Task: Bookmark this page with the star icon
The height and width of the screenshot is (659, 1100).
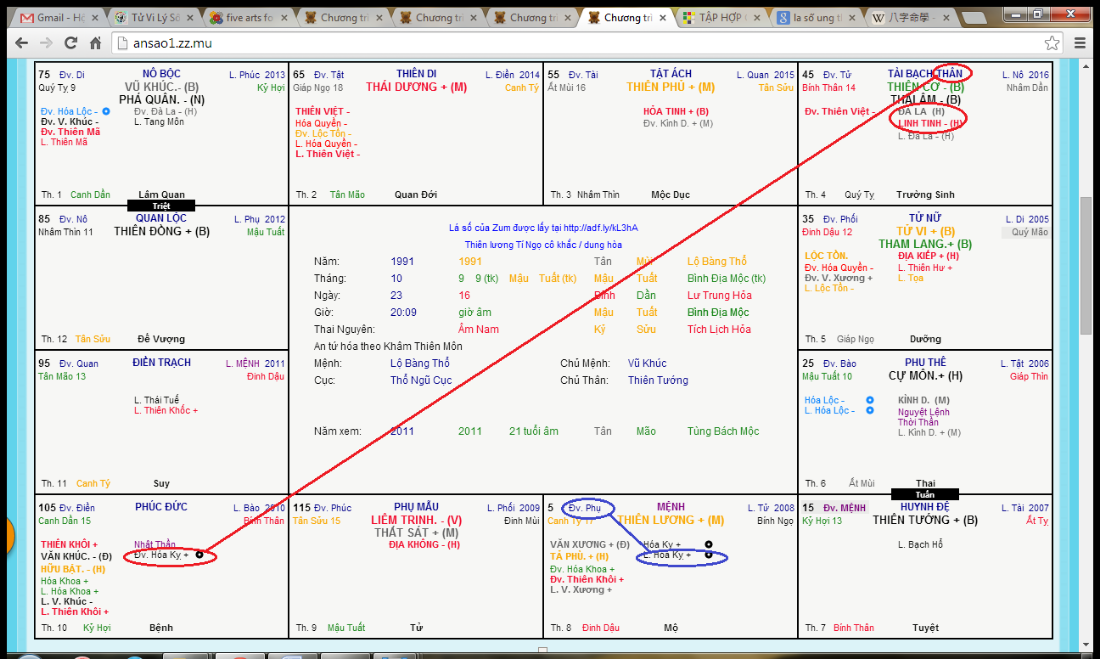Action: click(x=1052, y=43)
